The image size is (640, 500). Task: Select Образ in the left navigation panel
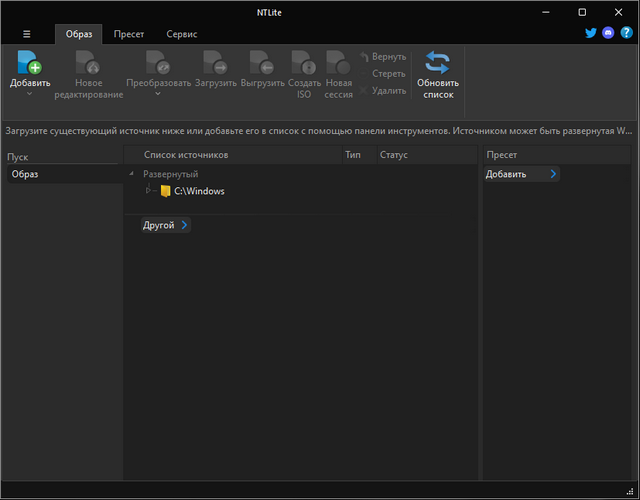coord(25,174)
